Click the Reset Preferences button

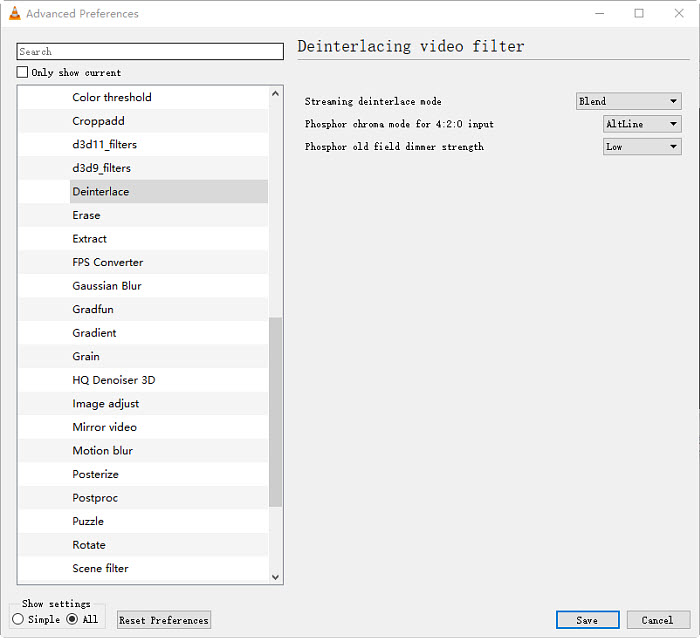pos(164,620)
